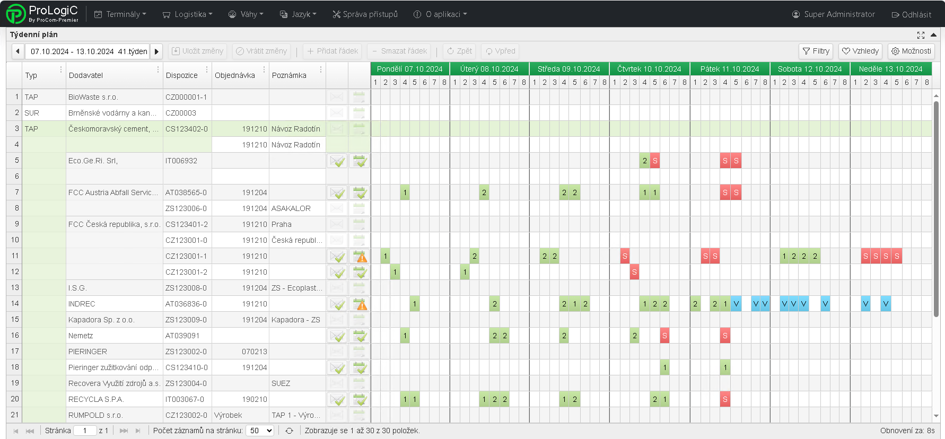Click the red S cell in Nemetz Thursday
The image size is (945, 439).
664,335
